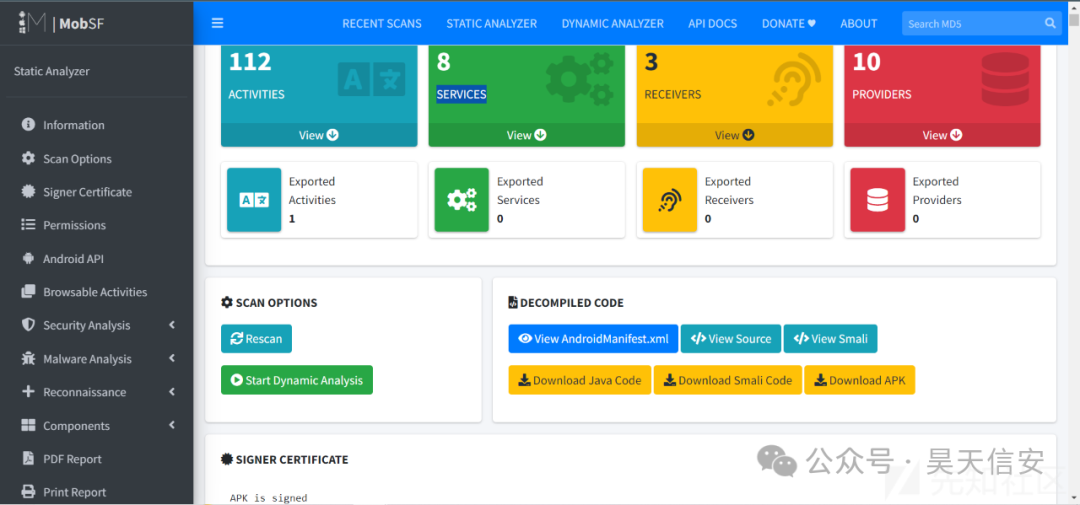Click the ear icon in Receivers card
This screenshot has height=505, width=1080.
click(x=794, y=80)
